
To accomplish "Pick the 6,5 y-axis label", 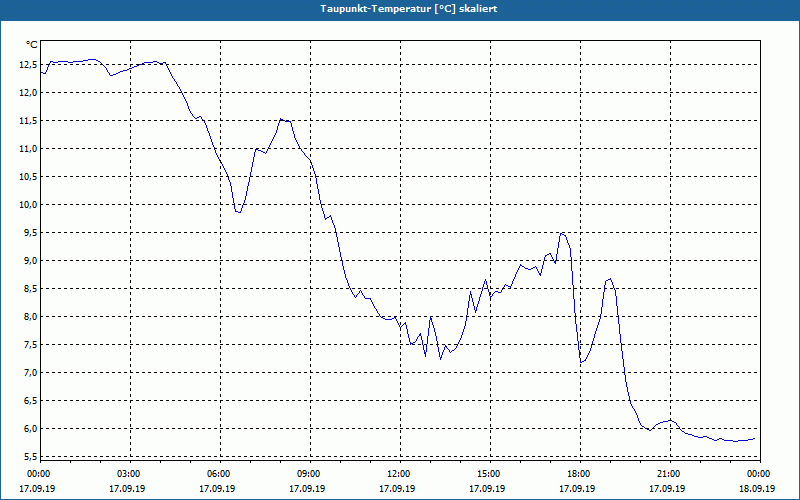I will click(31, 401).
